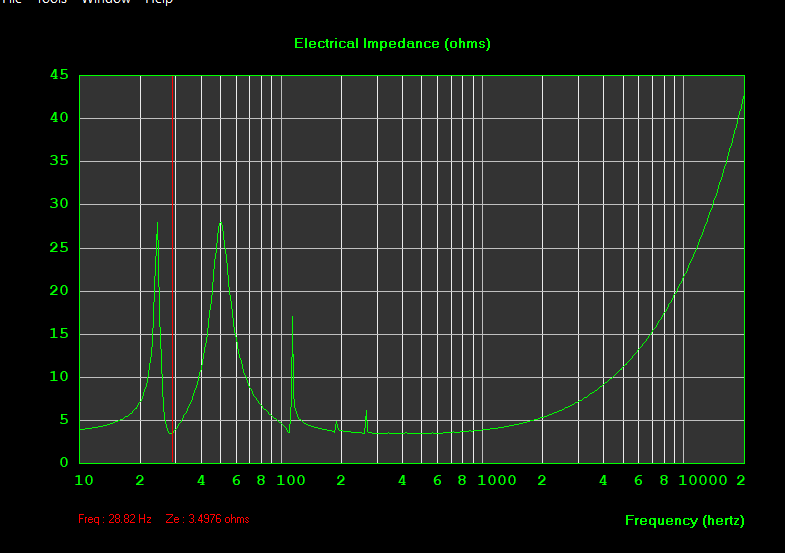
Task: Click the x-axis label 10000
Action: click(702, 480)
